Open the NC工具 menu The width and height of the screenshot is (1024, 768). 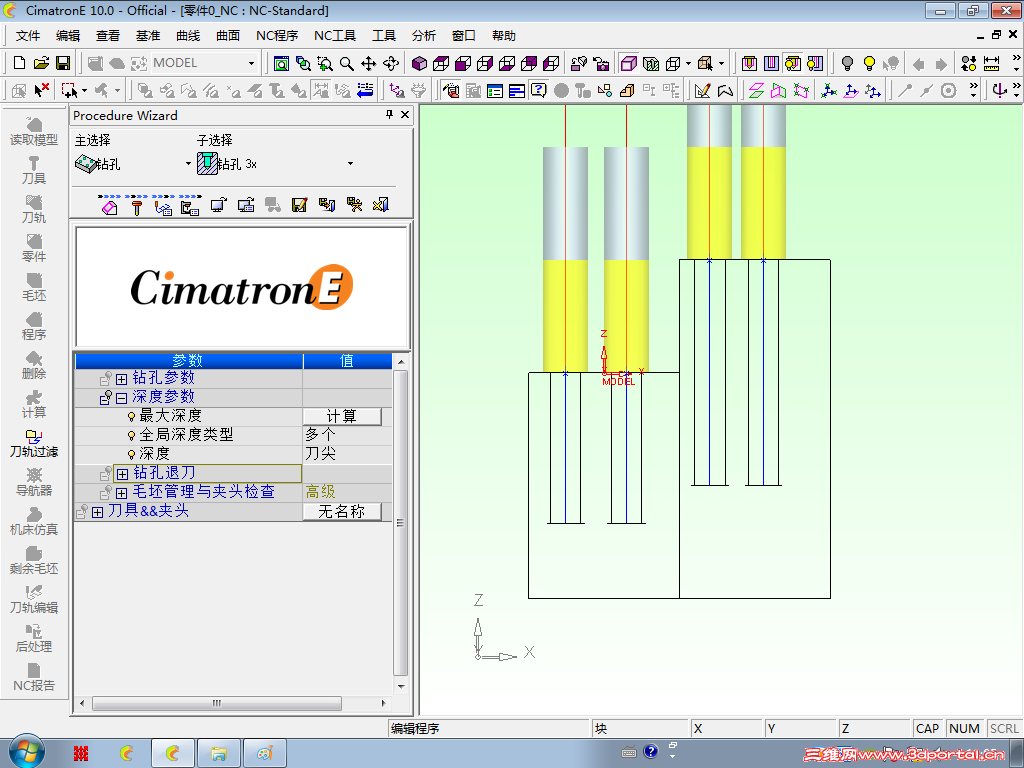pyautogui.click(x=335, y=36)
